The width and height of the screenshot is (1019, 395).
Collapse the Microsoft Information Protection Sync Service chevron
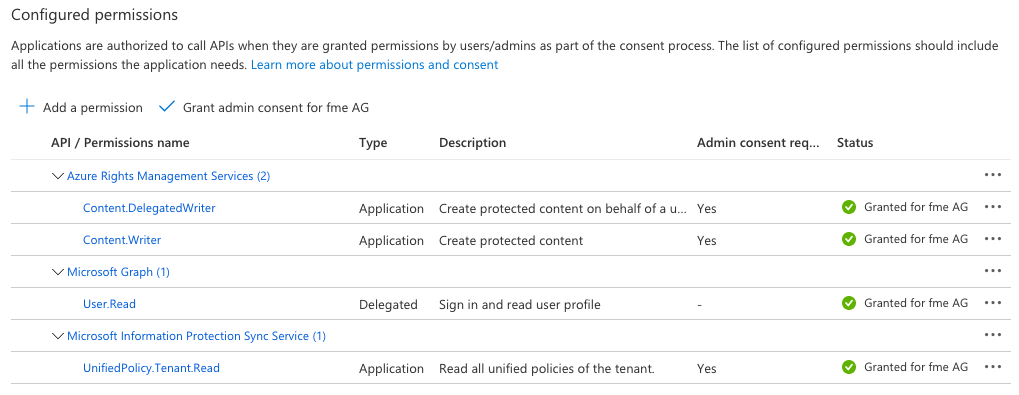click(58, 336)
